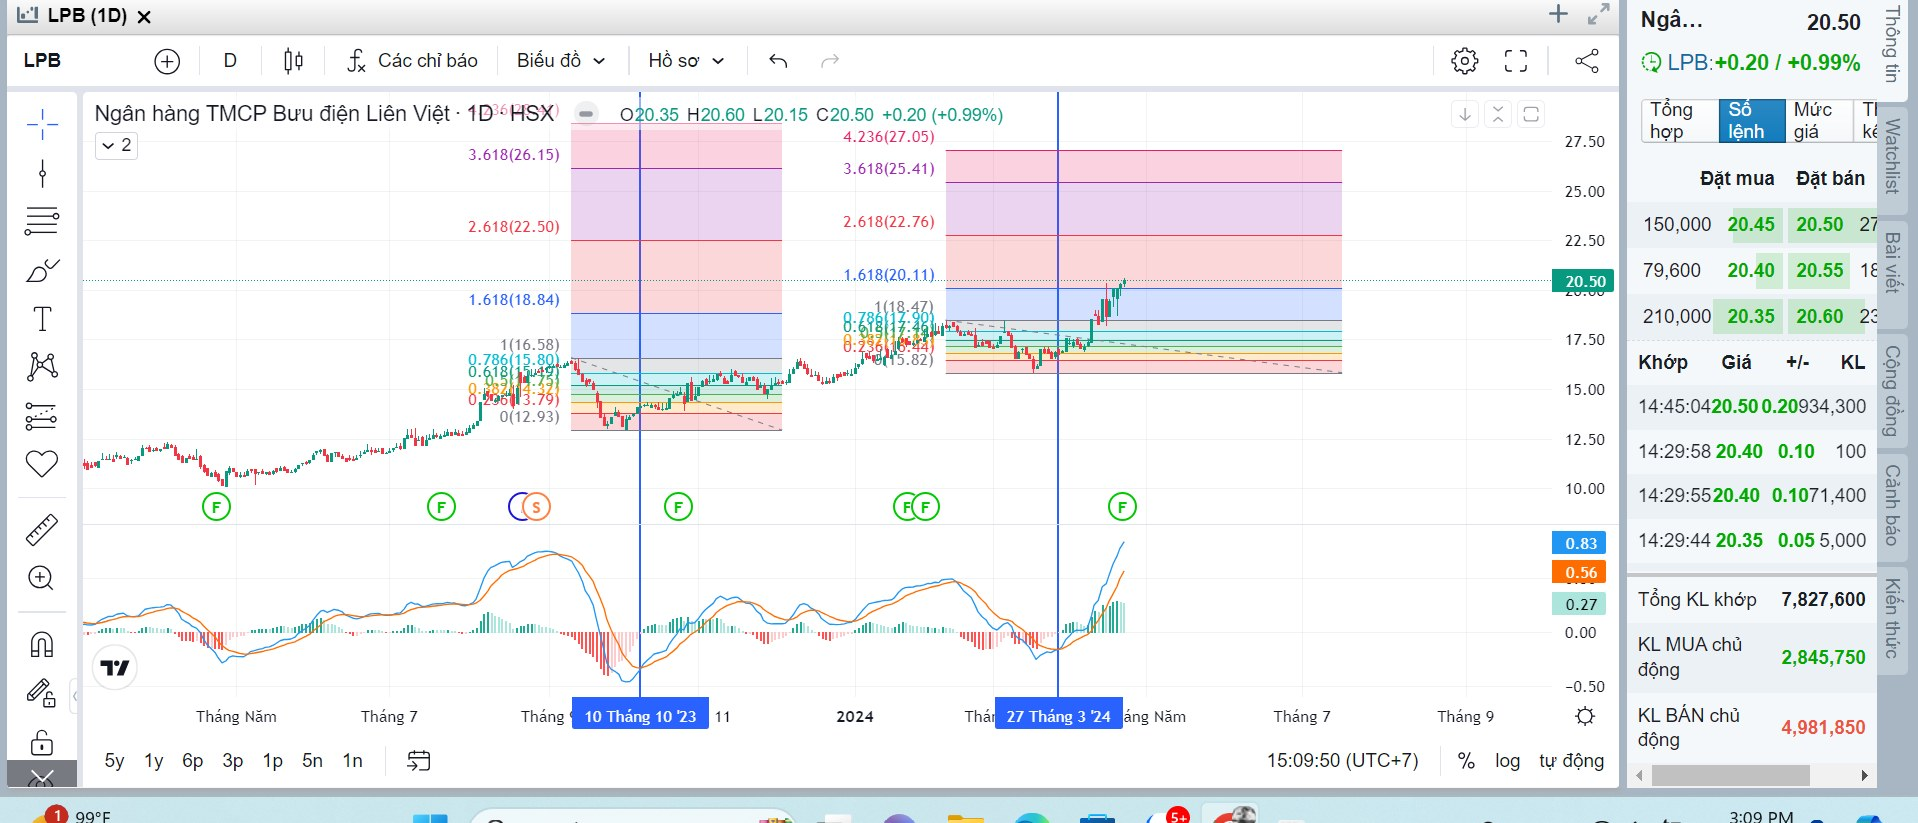Open the Fibonacci retracement tools group
Image resolution: width=1918 pixels, height=823 pixels.
pyautogui.click(x=42, y=221)
